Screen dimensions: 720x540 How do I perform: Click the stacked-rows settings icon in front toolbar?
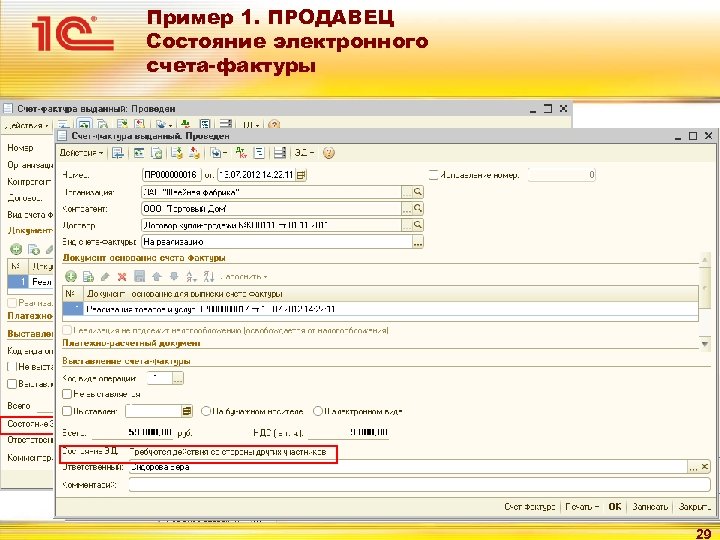click(280, 153)
